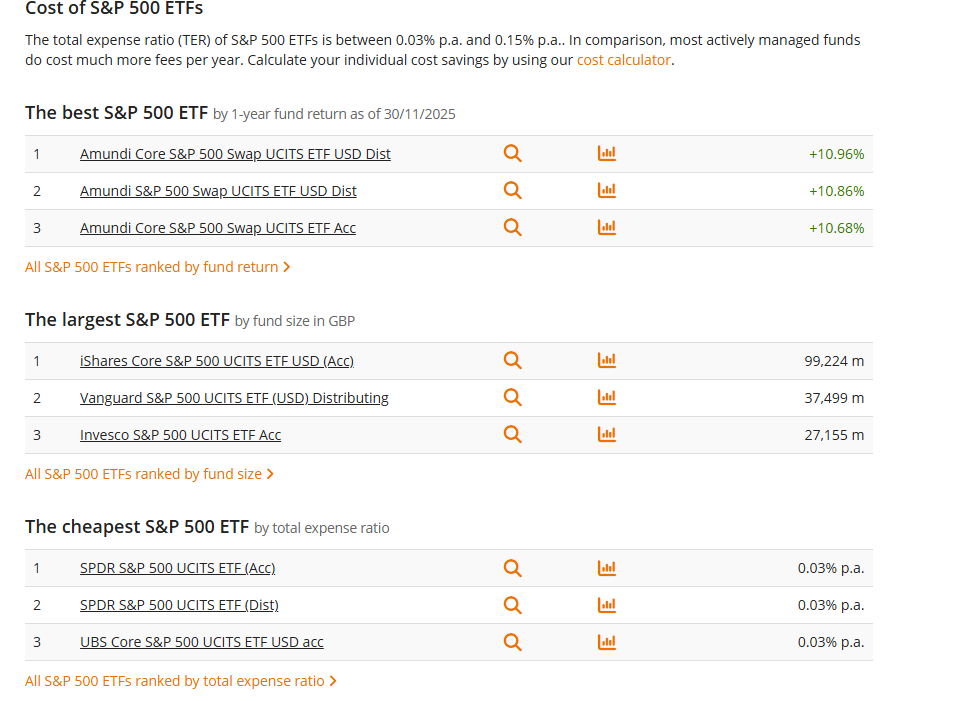Open Invesco S&P 500 UCITS ETF Acc link
The height and width of the screenshot is (701, 954).
click(180, 435)
